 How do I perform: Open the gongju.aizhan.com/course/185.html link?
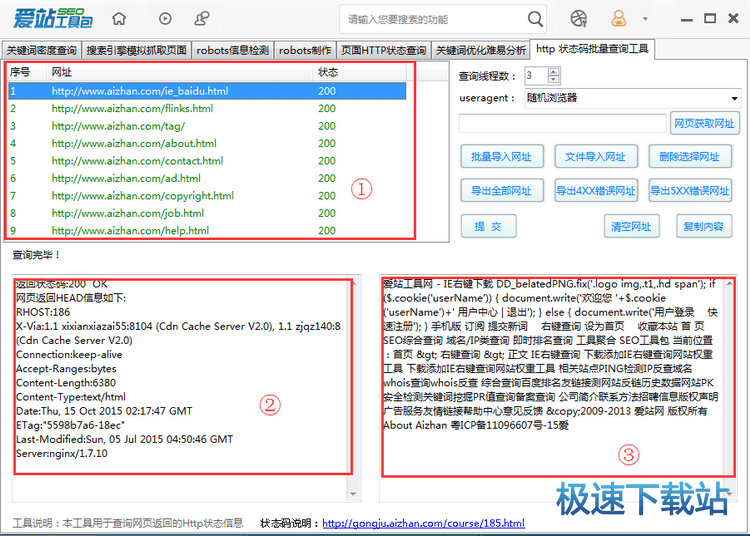coord(423,524)
